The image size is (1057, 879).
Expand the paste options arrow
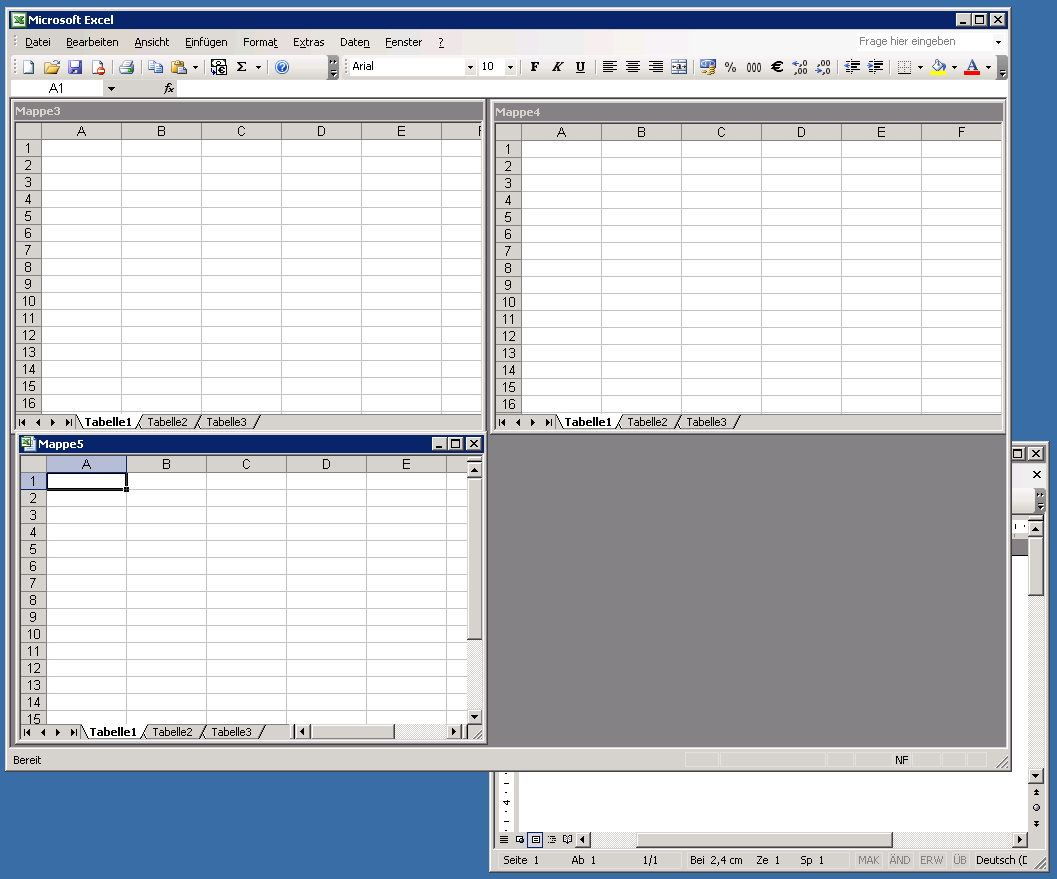(x=195, y=67)
